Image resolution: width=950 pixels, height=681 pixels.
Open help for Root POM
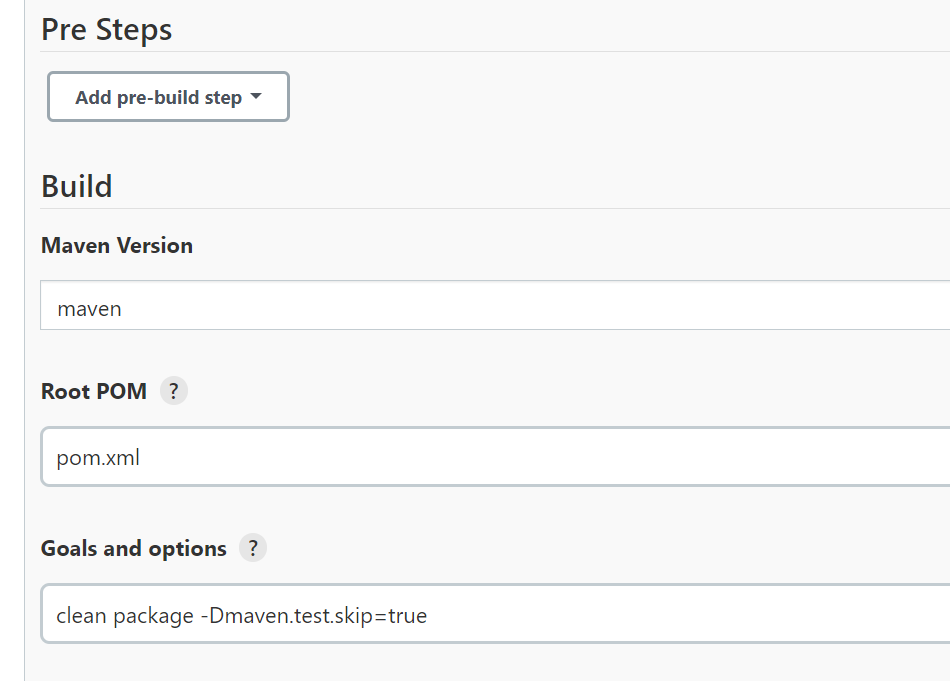tap(174, 391)
